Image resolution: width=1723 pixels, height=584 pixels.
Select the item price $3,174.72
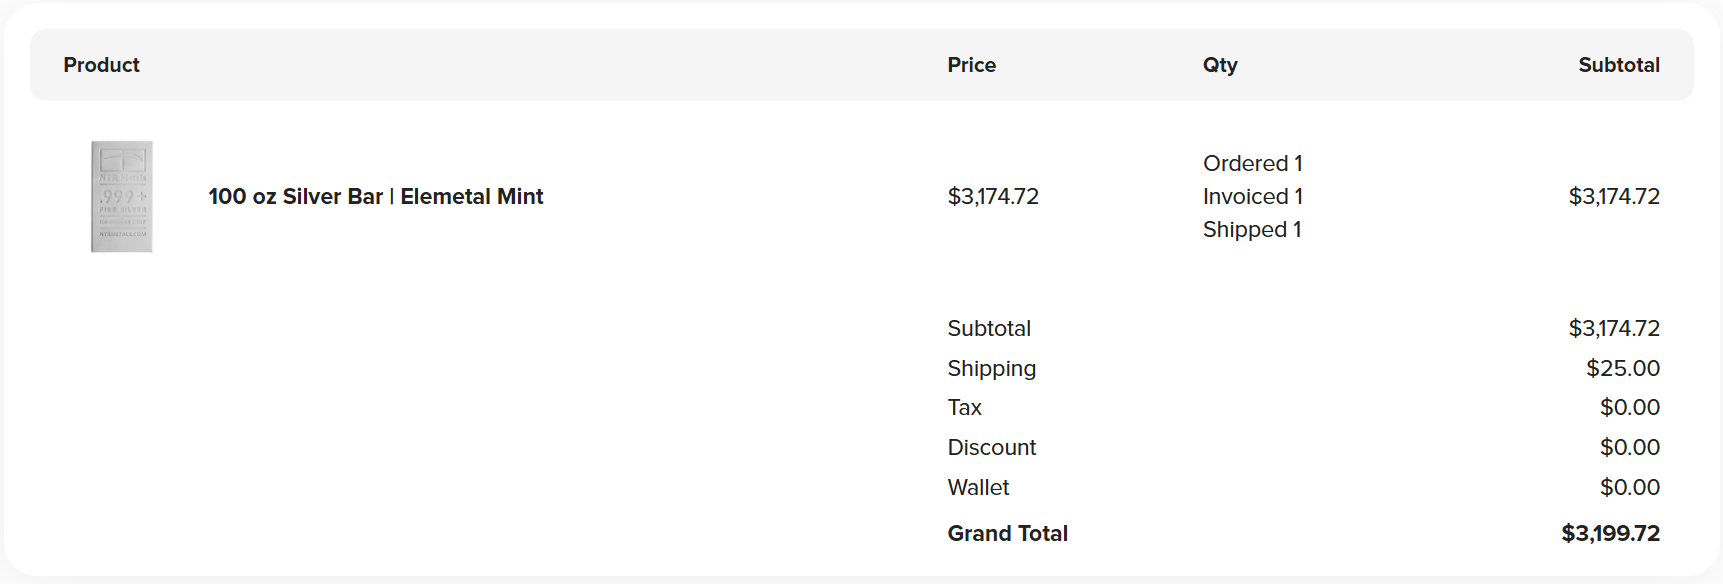(993, 197)
